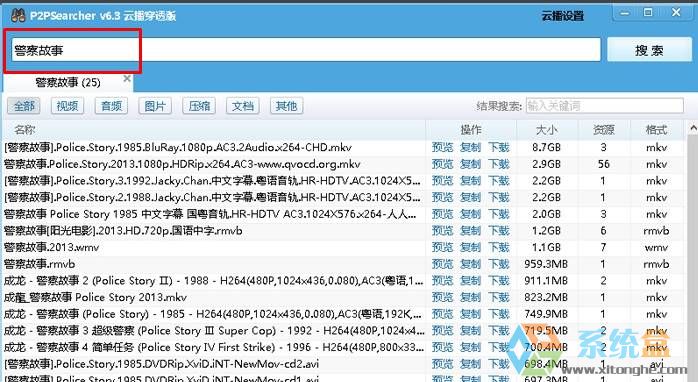Download the 823.2MB Police Story 2013.mkv

(x=499, y=297)
